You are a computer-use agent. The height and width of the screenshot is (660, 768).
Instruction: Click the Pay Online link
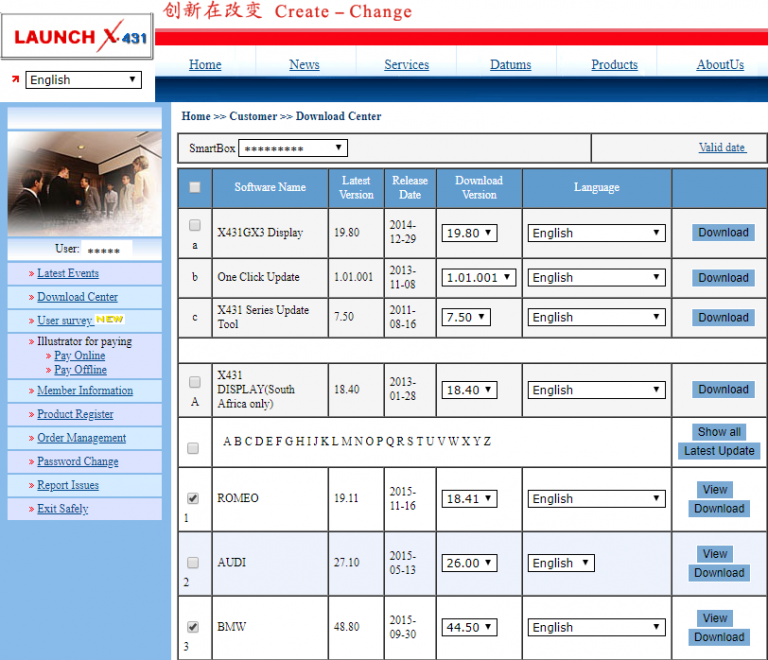pos(79,355)
